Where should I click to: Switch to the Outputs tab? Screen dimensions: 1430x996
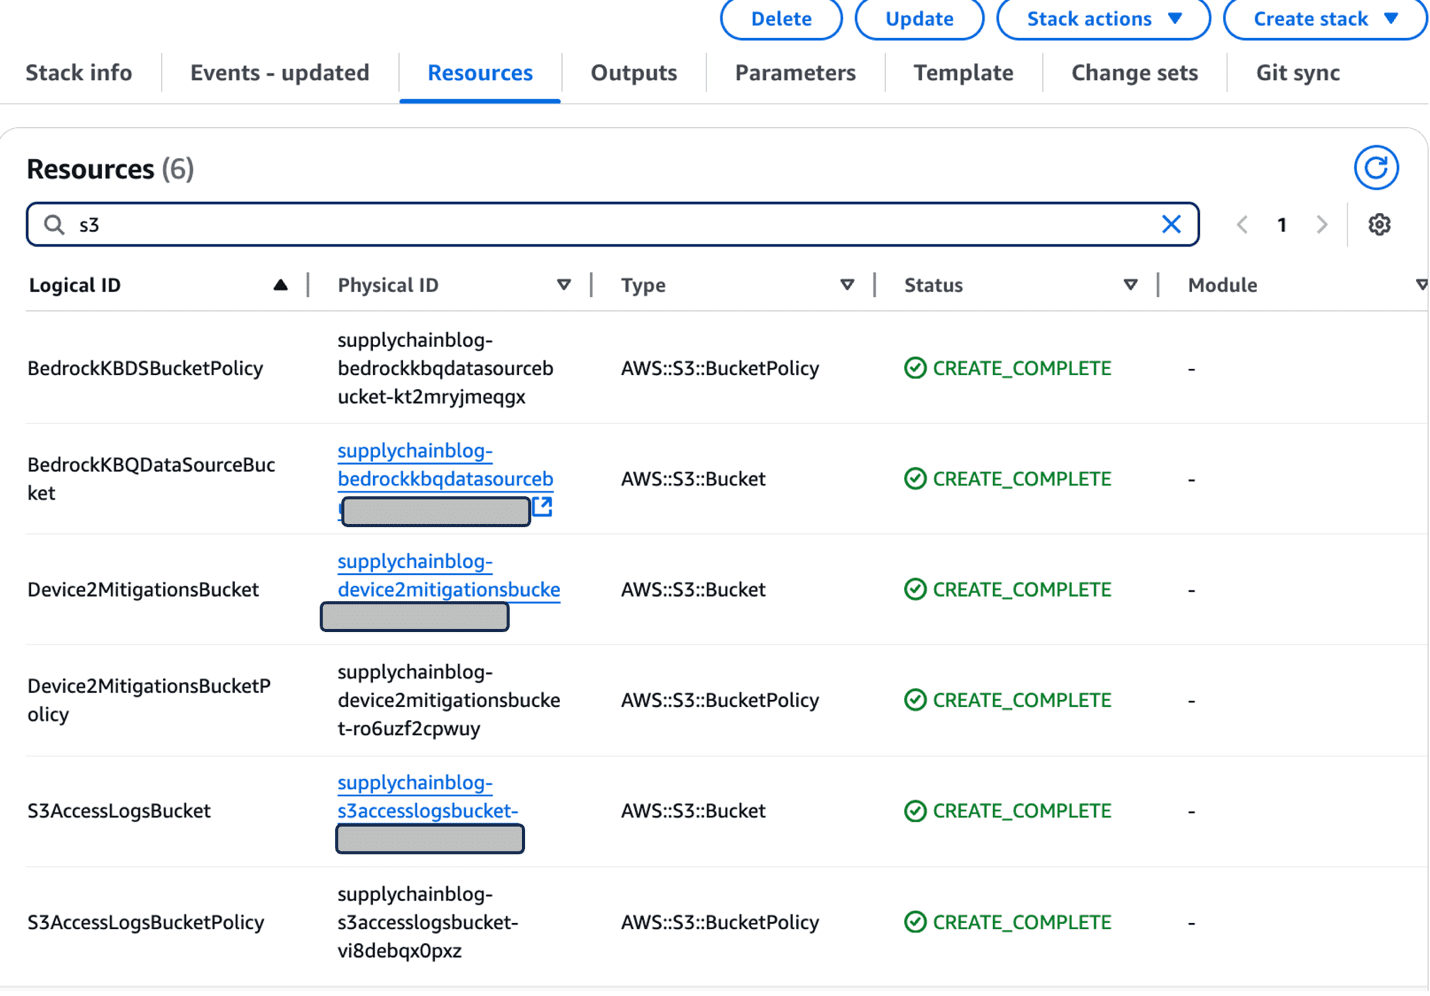coord(634,73)
